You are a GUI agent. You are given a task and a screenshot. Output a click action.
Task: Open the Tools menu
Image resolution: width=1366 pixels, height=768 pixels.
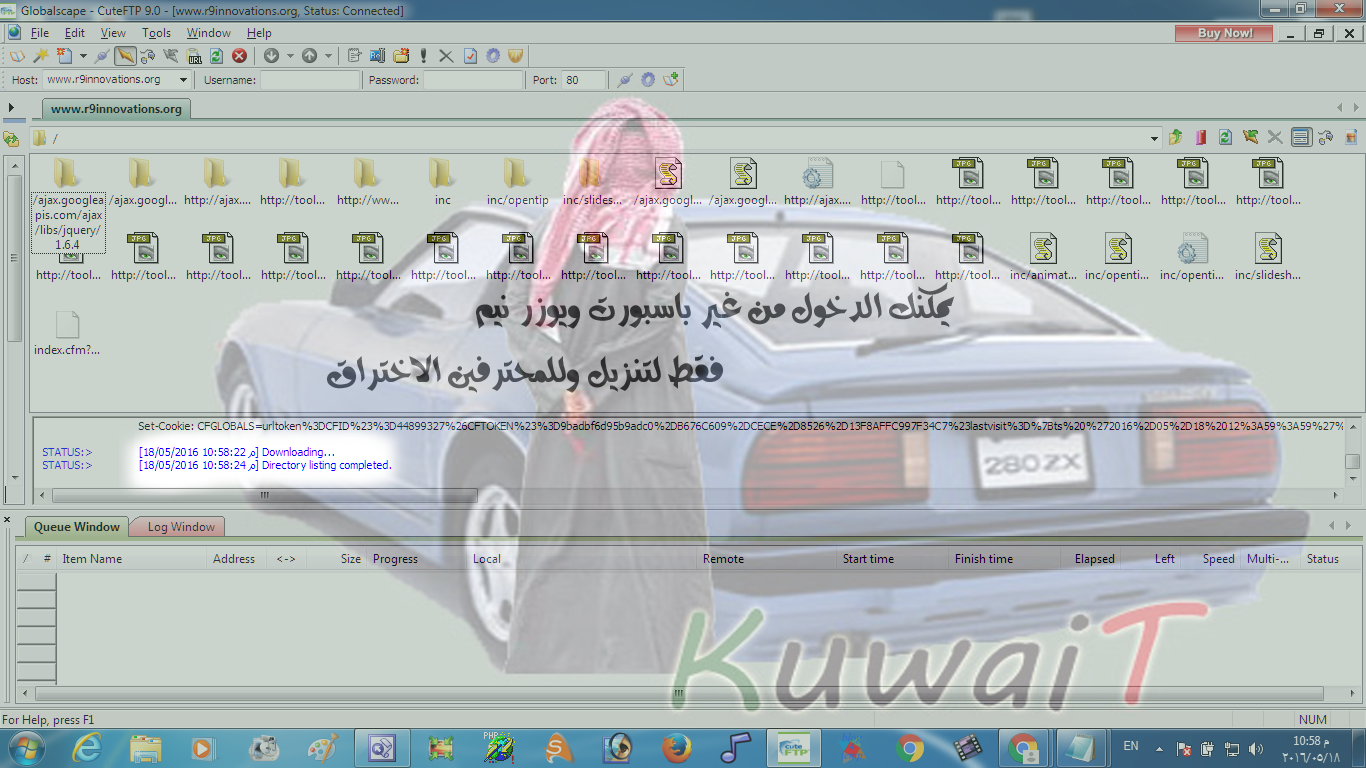click(156, 33)
